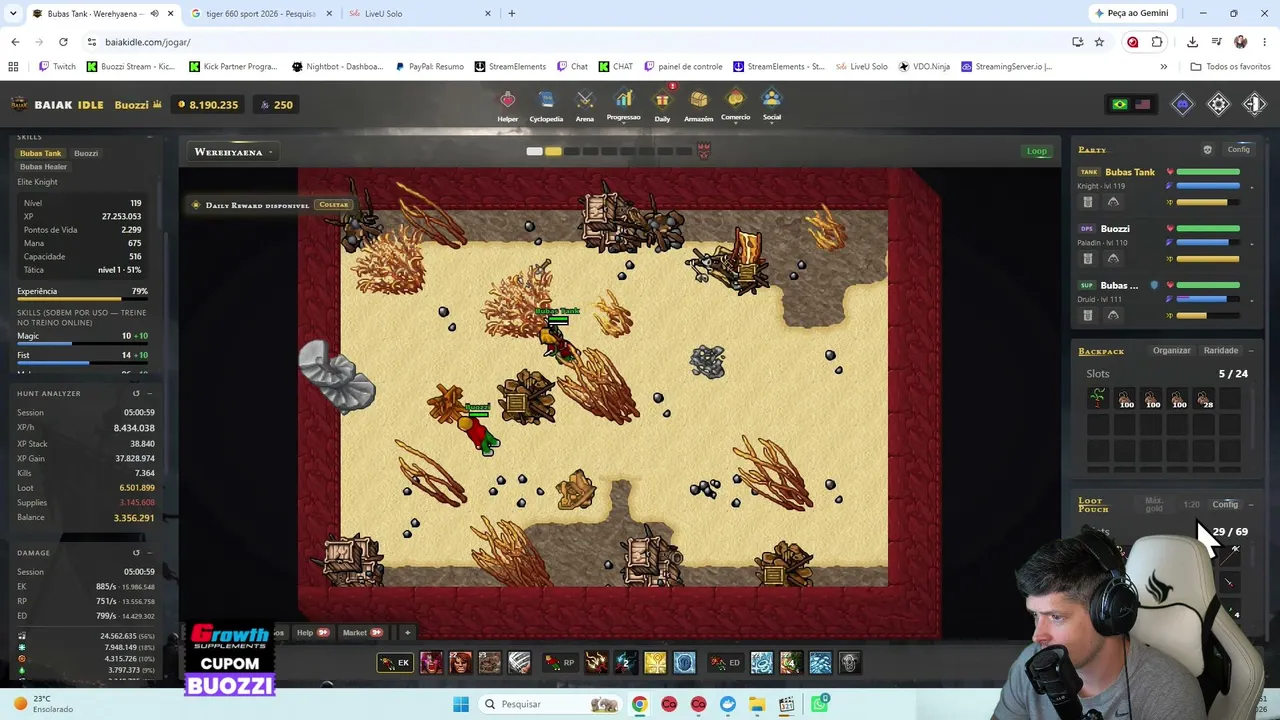
Task: Select the backpack item with quantity 28
Action: 1204,398
